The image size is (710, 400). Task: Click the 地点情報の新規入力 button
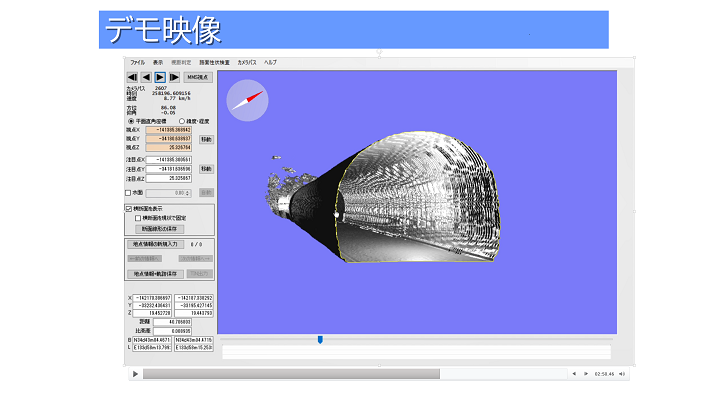pyautogui.click(x=154, y=243)
